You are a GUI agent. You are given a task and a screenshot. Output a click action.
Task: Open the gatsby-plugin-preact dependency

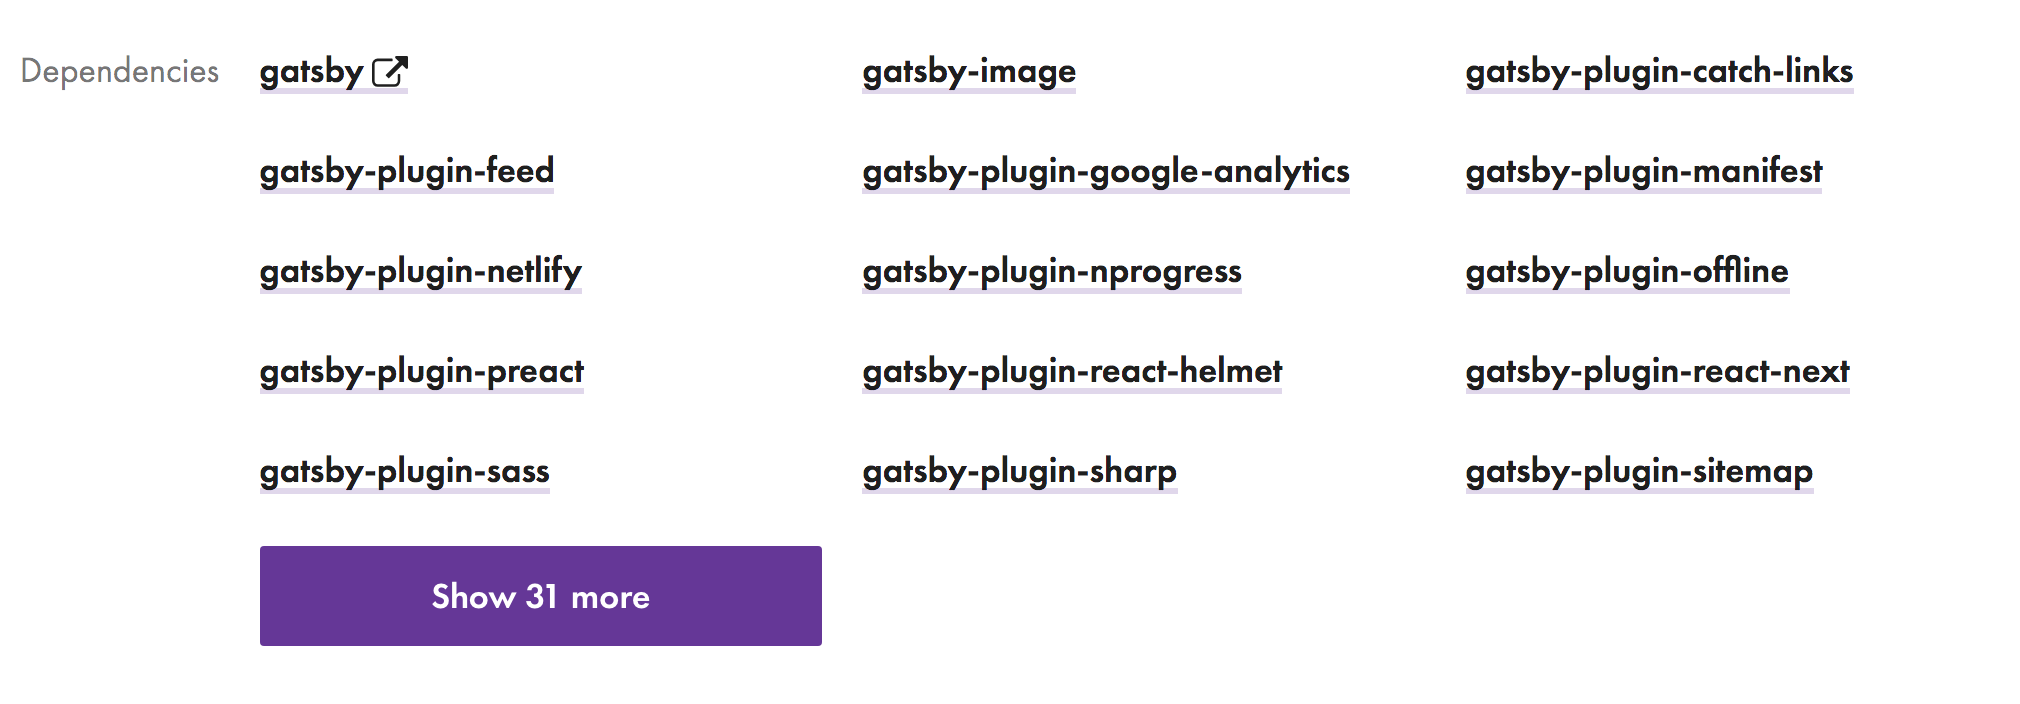pyautogui.click(x=422, y=372)
